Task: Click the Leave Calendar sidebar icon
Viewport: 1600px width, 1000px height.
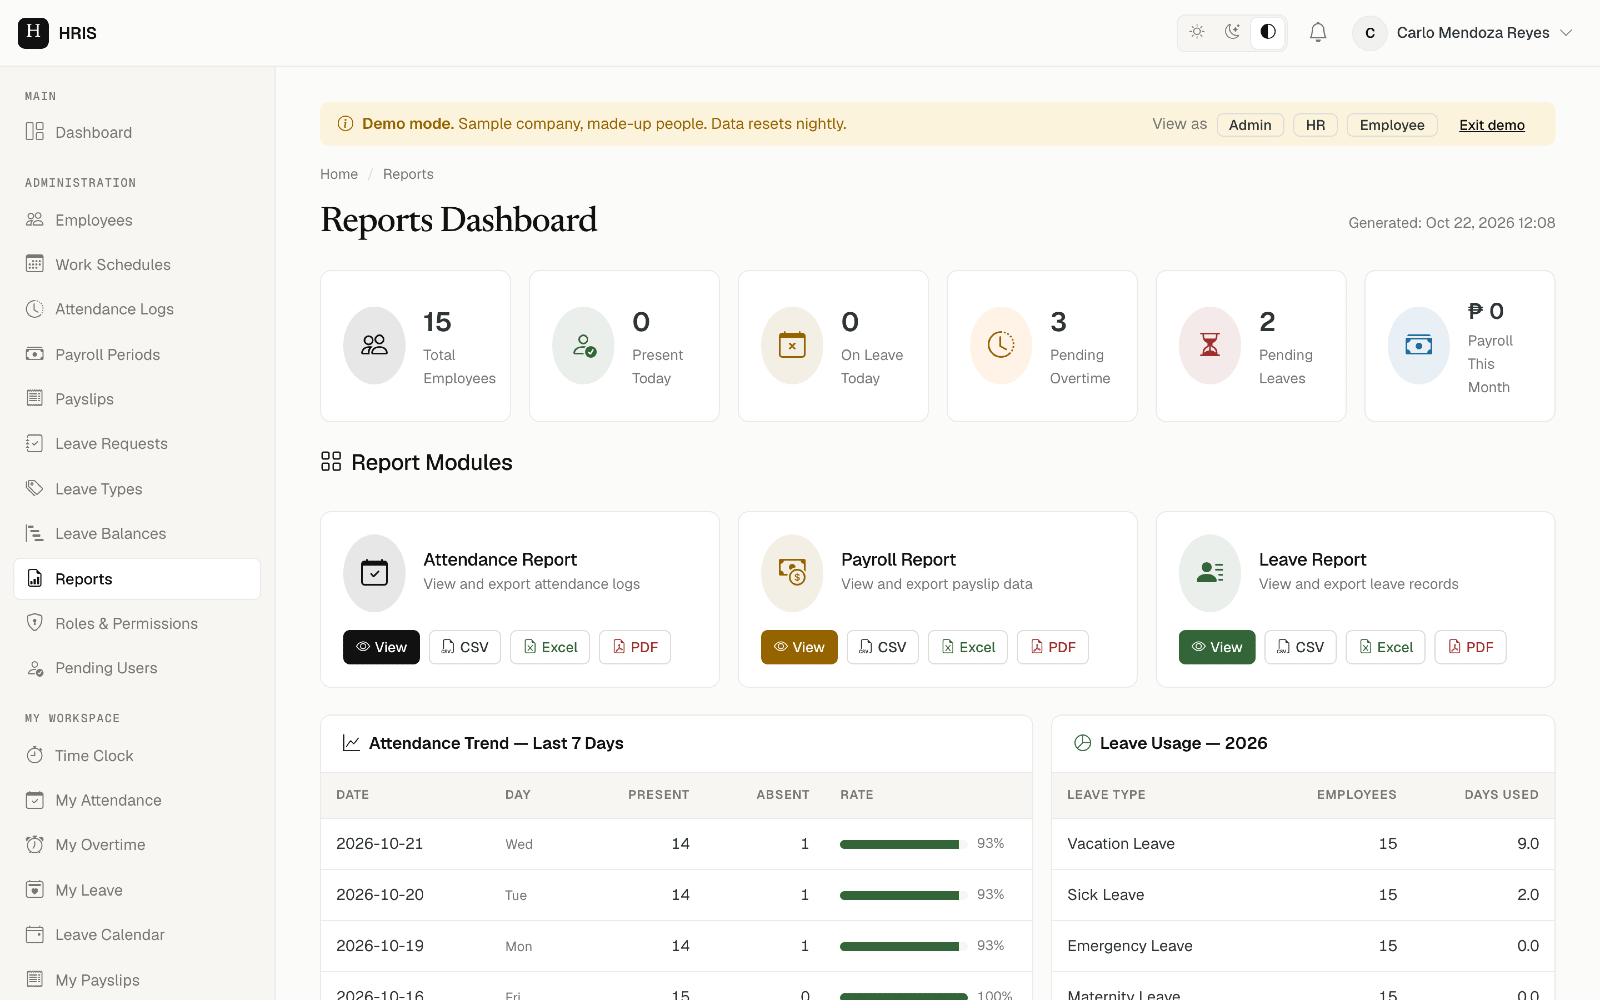Action: tap(35, 934)
